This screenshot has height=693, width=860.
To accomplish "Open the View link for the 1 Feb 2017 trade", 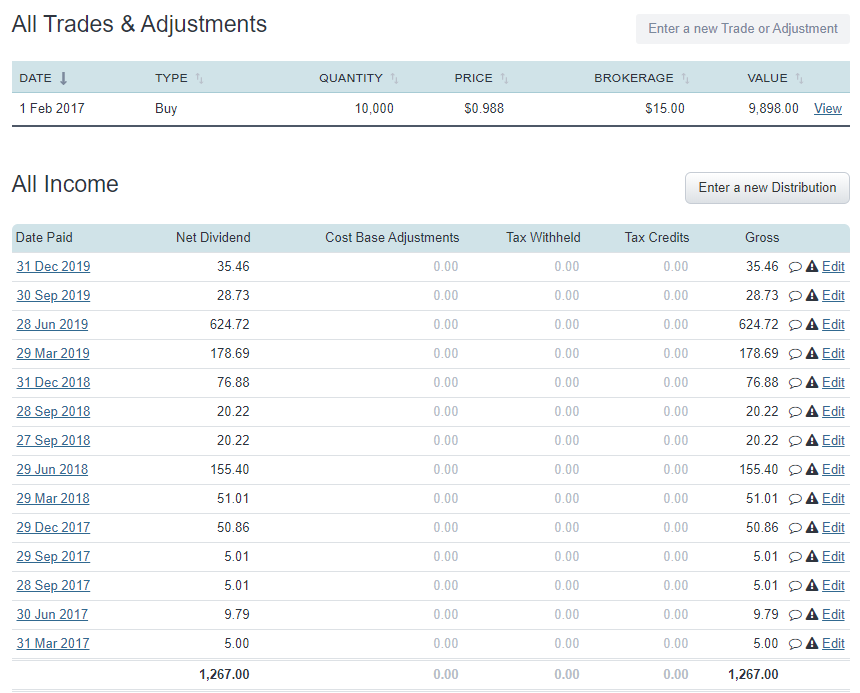I will click(x=827, y=108).
